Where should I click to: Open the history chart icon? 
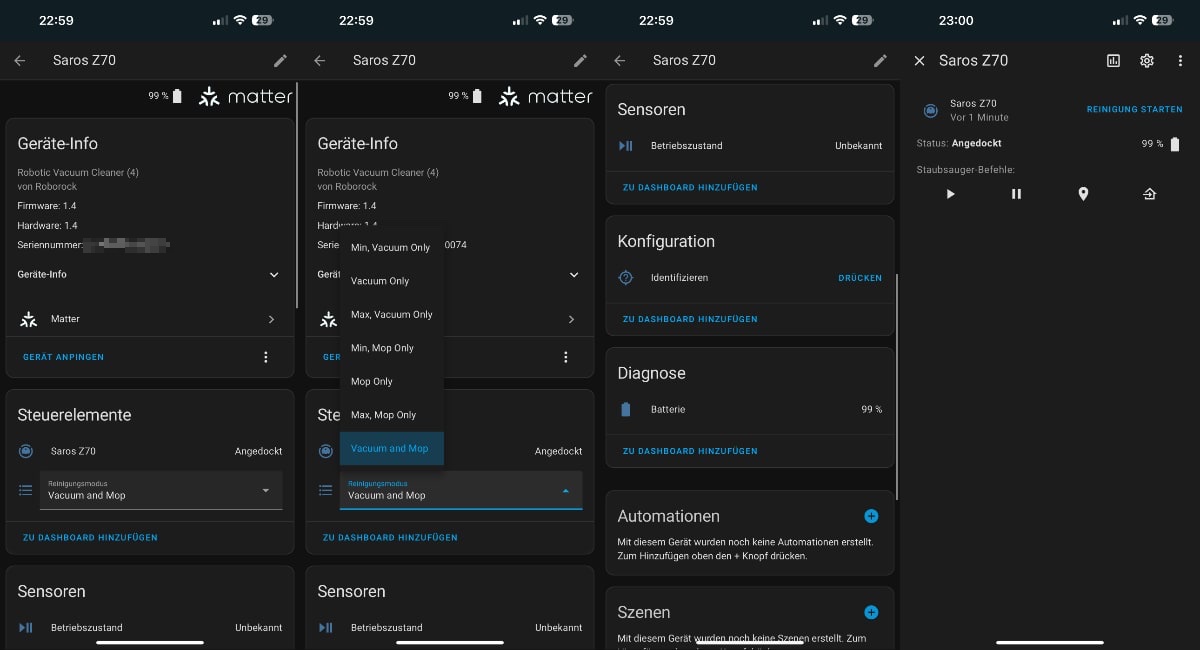click(x=1113, y=61)
